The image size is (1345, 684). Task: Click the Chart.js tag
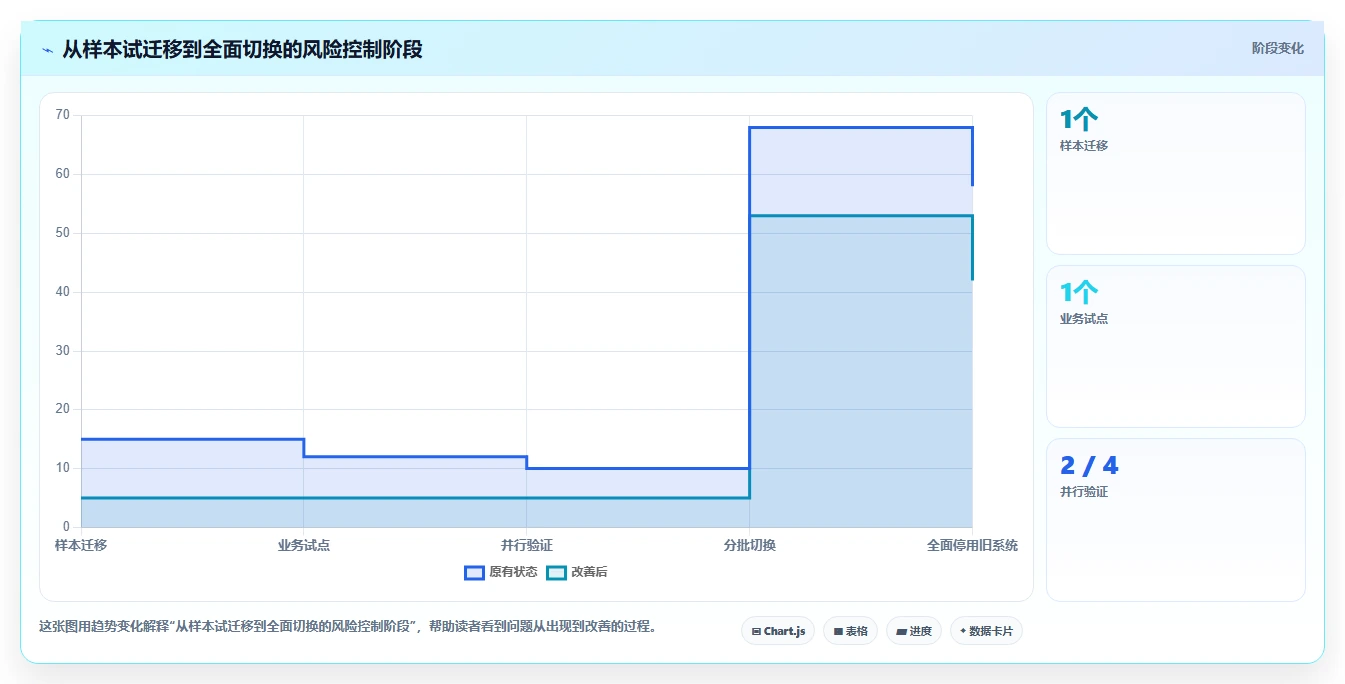(x=778, y=631)
